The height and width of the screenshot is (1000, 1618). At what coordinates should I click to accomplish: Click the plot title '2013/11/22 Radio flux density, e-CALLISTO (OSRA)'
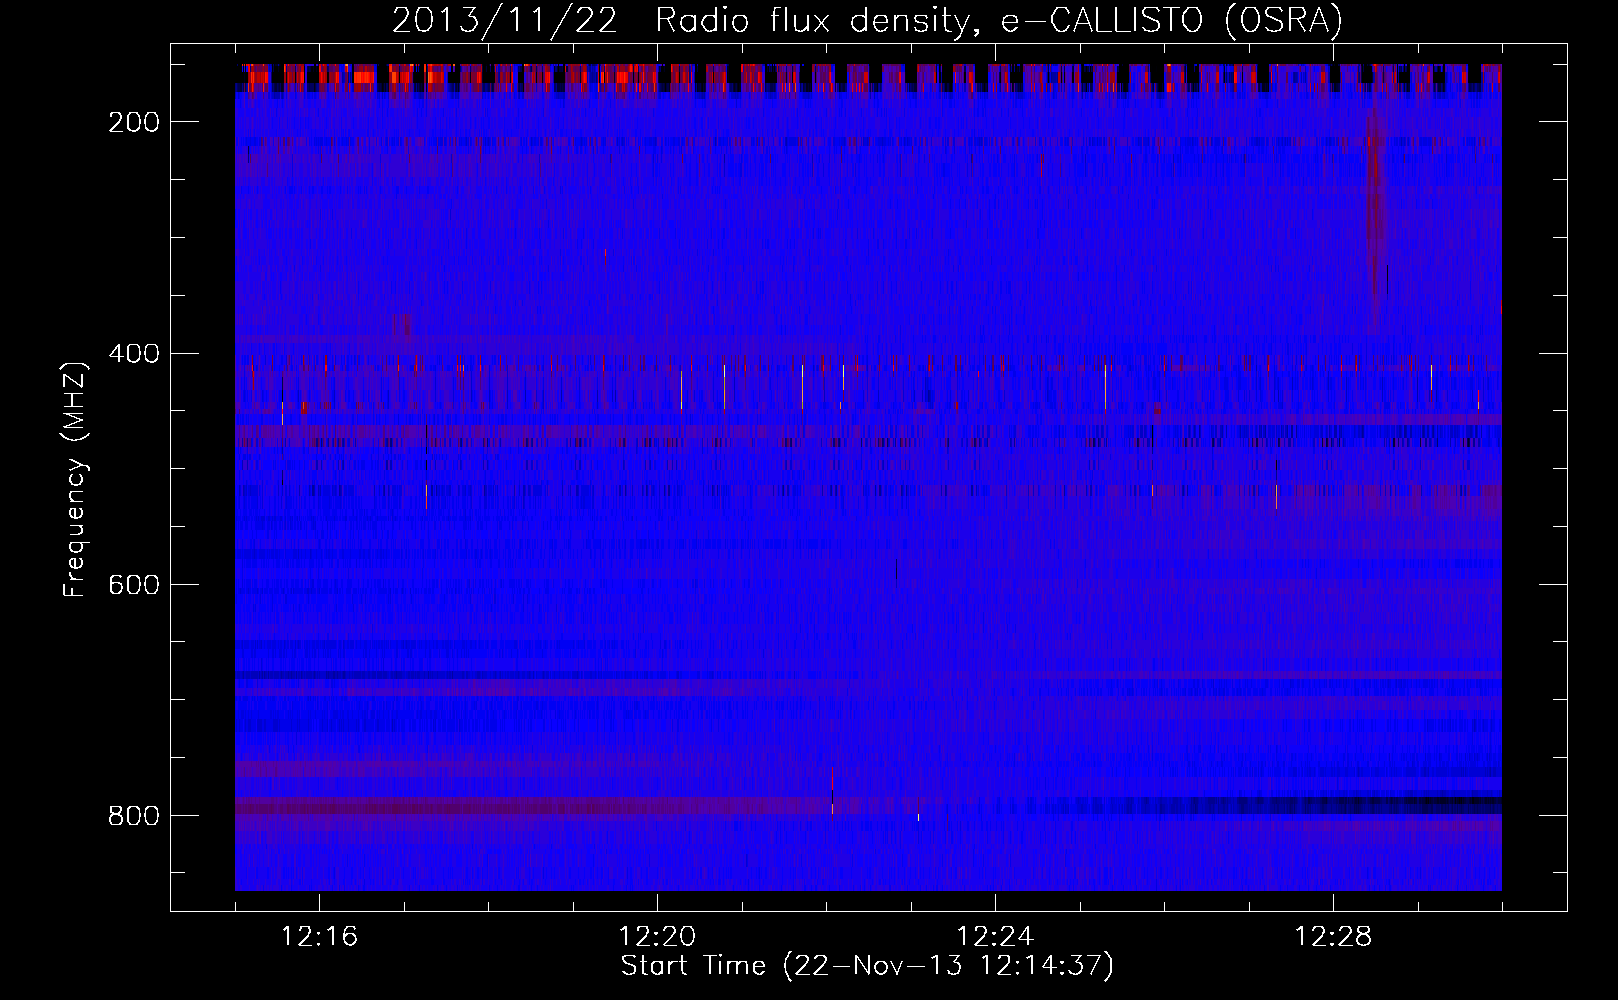click(867, 20)
